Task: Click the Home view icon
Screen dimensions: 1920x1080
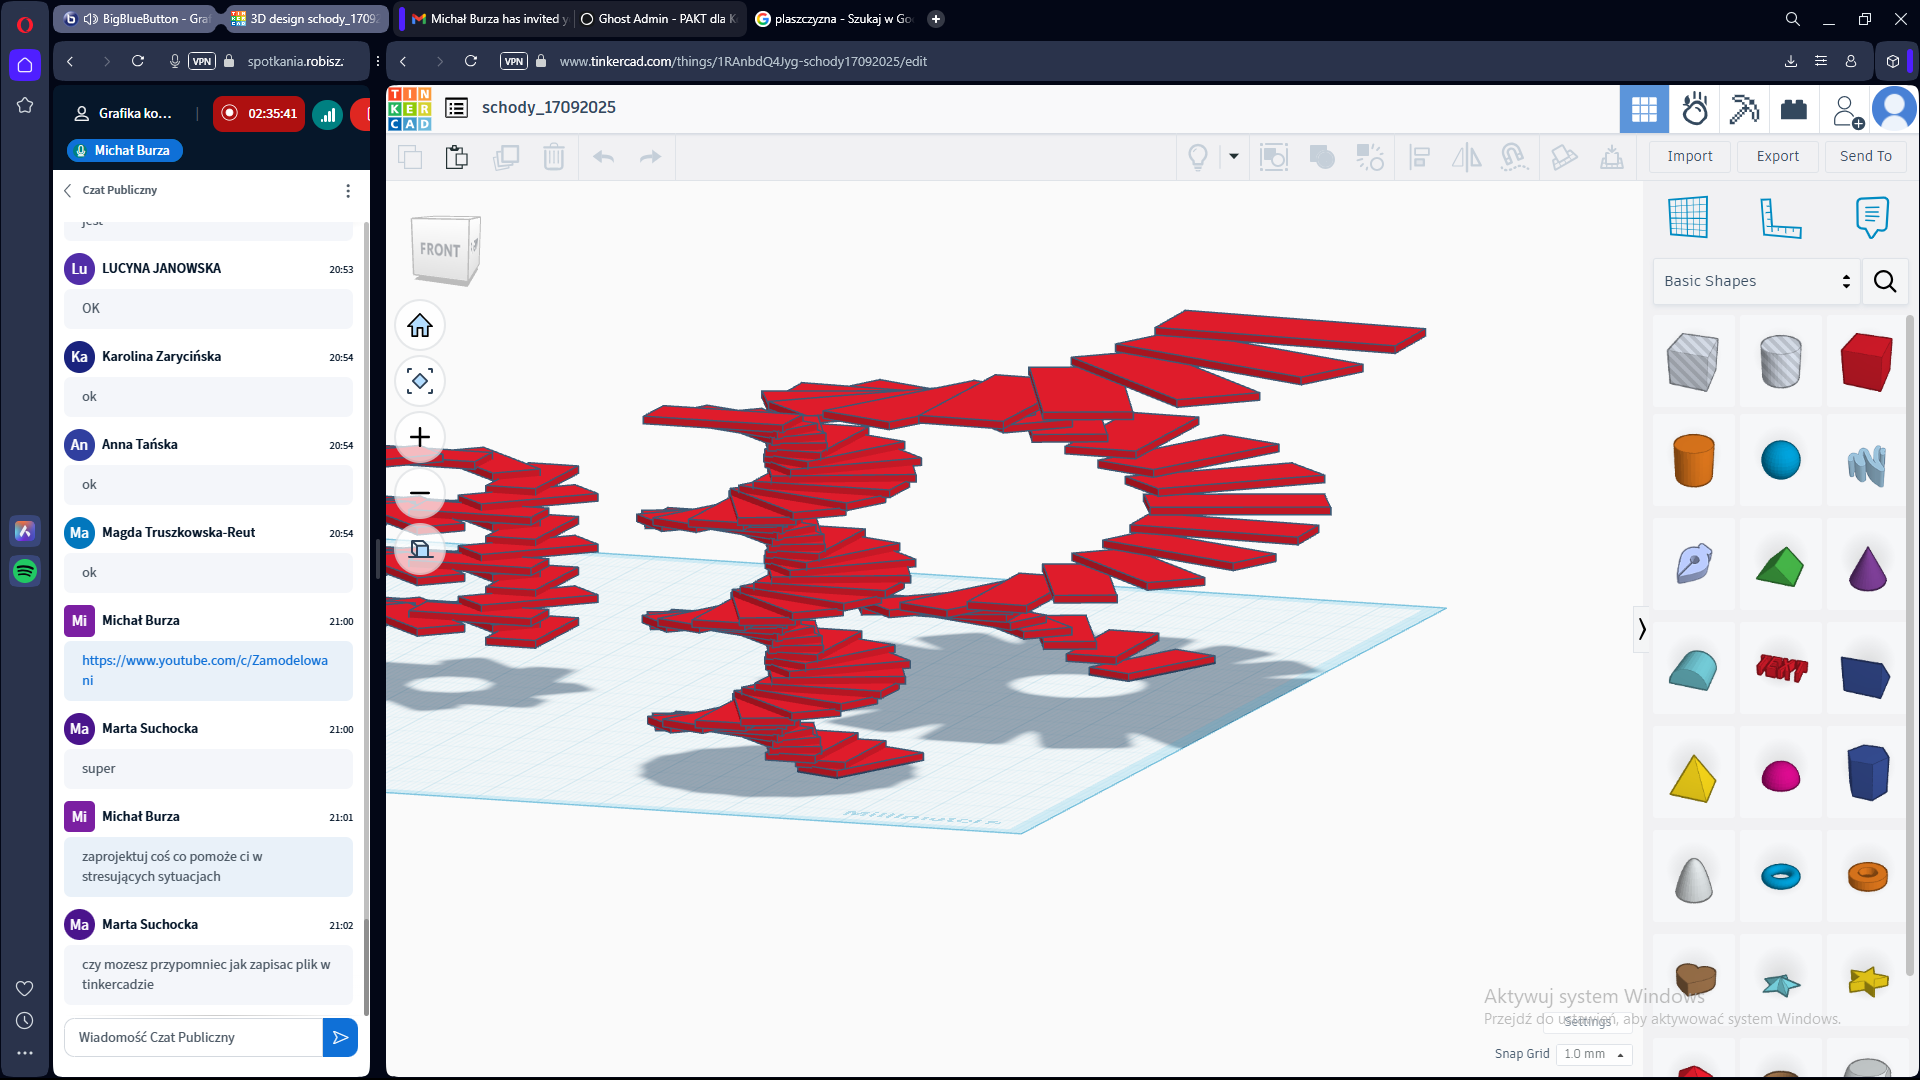Action: (x=420, y=326)
